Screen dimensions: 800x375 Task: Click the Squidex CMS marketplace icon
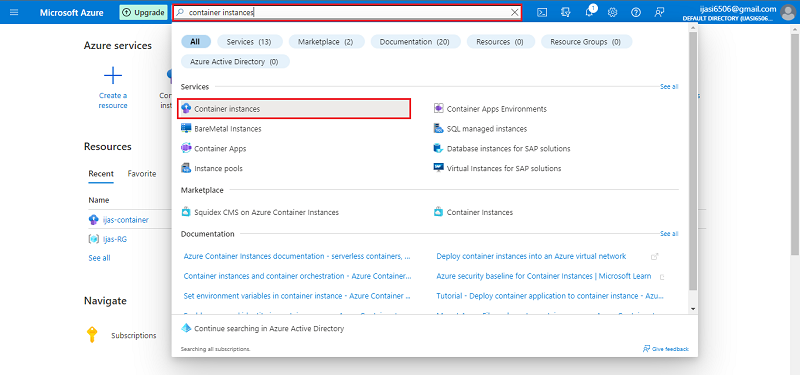coord(186,212)
